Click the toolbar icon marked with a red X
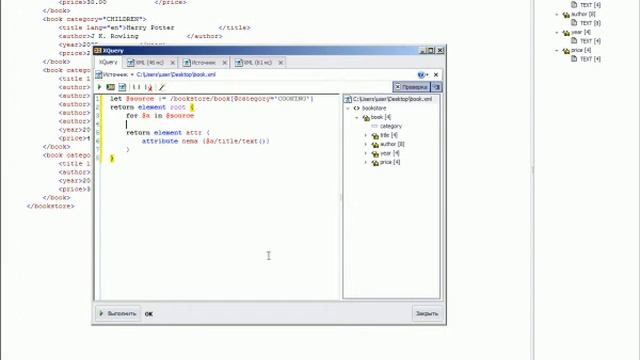Image resolution: width=640 pixels, height=360 pixels. pyautogui.click(x=149, y=87)
